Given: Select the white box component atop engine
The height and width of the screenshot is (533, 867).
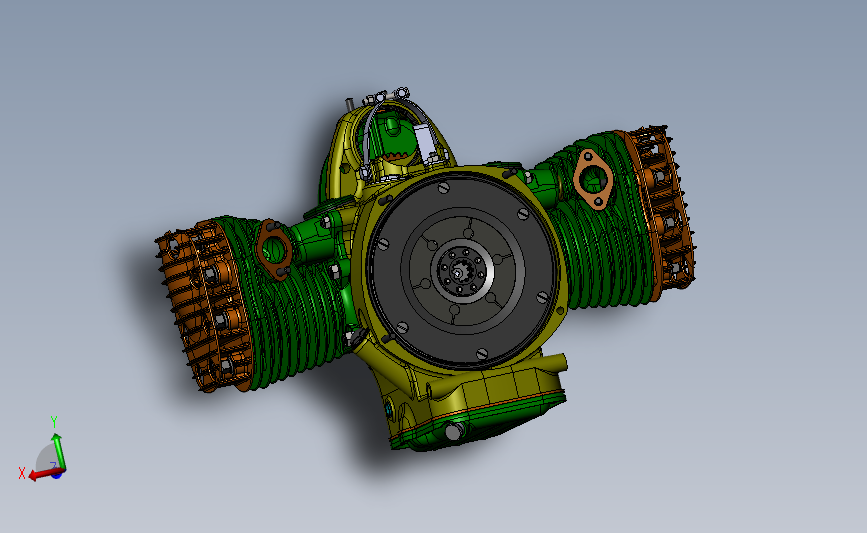Looking at the screenshot, I should 425,142.
